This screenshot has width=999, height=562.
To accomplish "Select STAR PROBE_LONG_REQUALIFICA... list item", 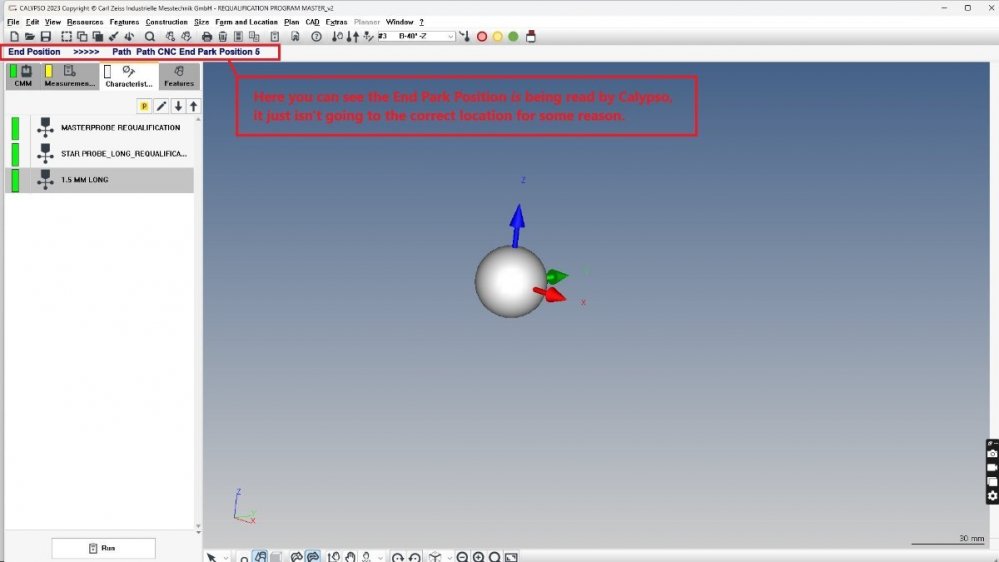I will click(x=123, y=154).
